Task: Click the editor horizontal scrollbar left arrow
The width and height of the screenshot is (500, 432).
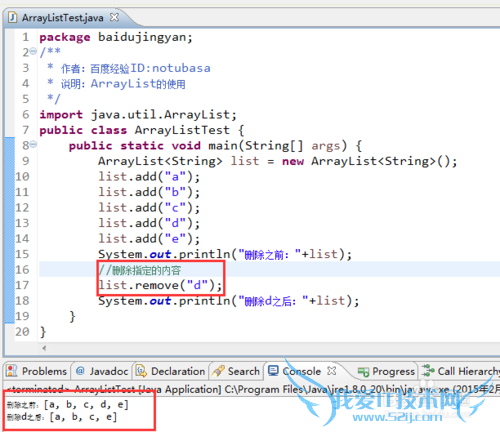Action: tap(44, 348)
